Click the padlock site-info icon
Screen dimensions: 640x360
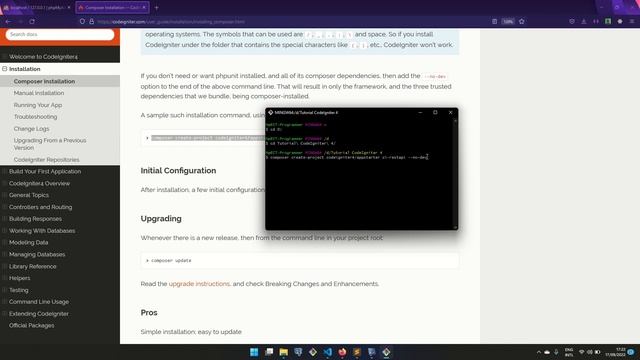[x=91, y=21]
